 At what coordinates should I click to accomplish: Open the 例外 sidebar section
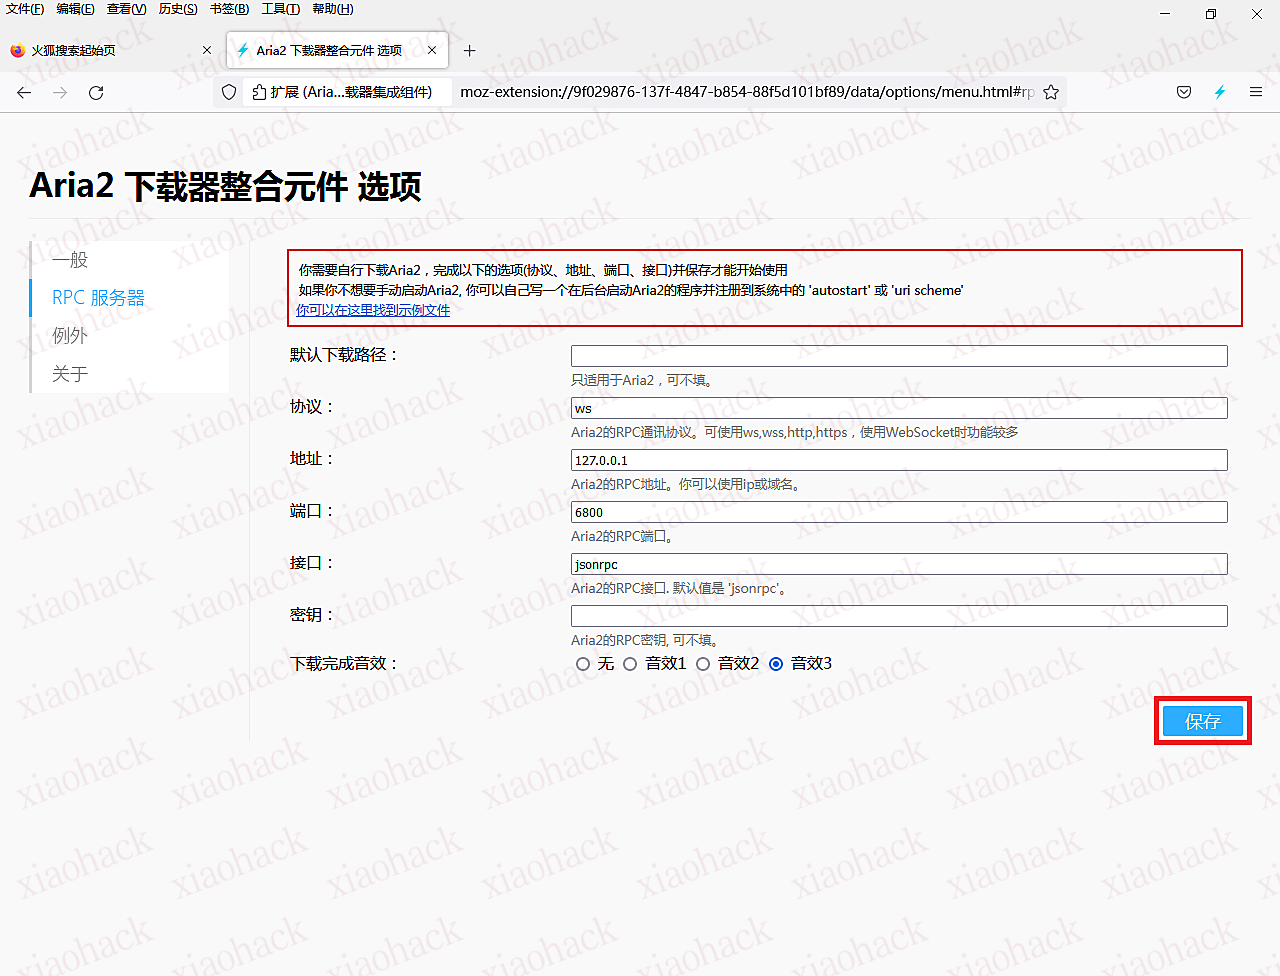click(x=131, y=336)
